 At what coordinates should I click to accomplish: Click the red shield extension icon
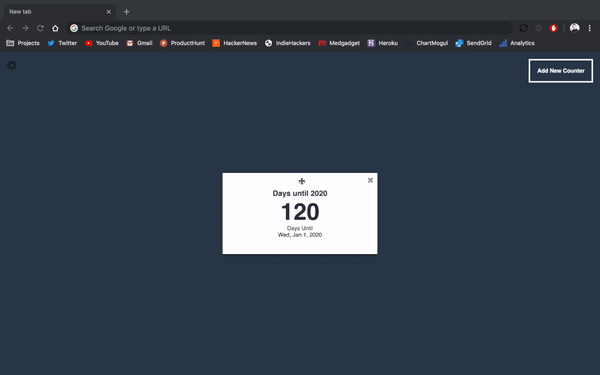coord(553,28)
